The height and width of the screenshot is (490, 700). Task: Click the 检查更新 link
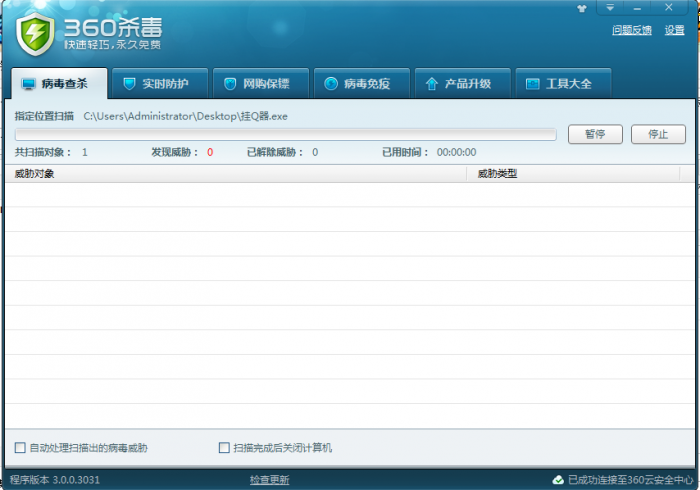coord(270,480)
